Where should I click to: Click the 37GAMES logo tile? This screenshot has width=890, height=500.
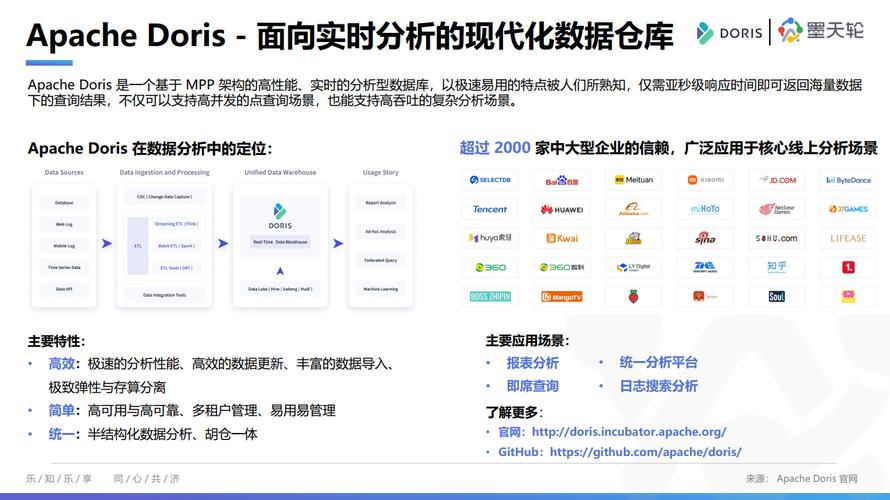click(848, 209)
